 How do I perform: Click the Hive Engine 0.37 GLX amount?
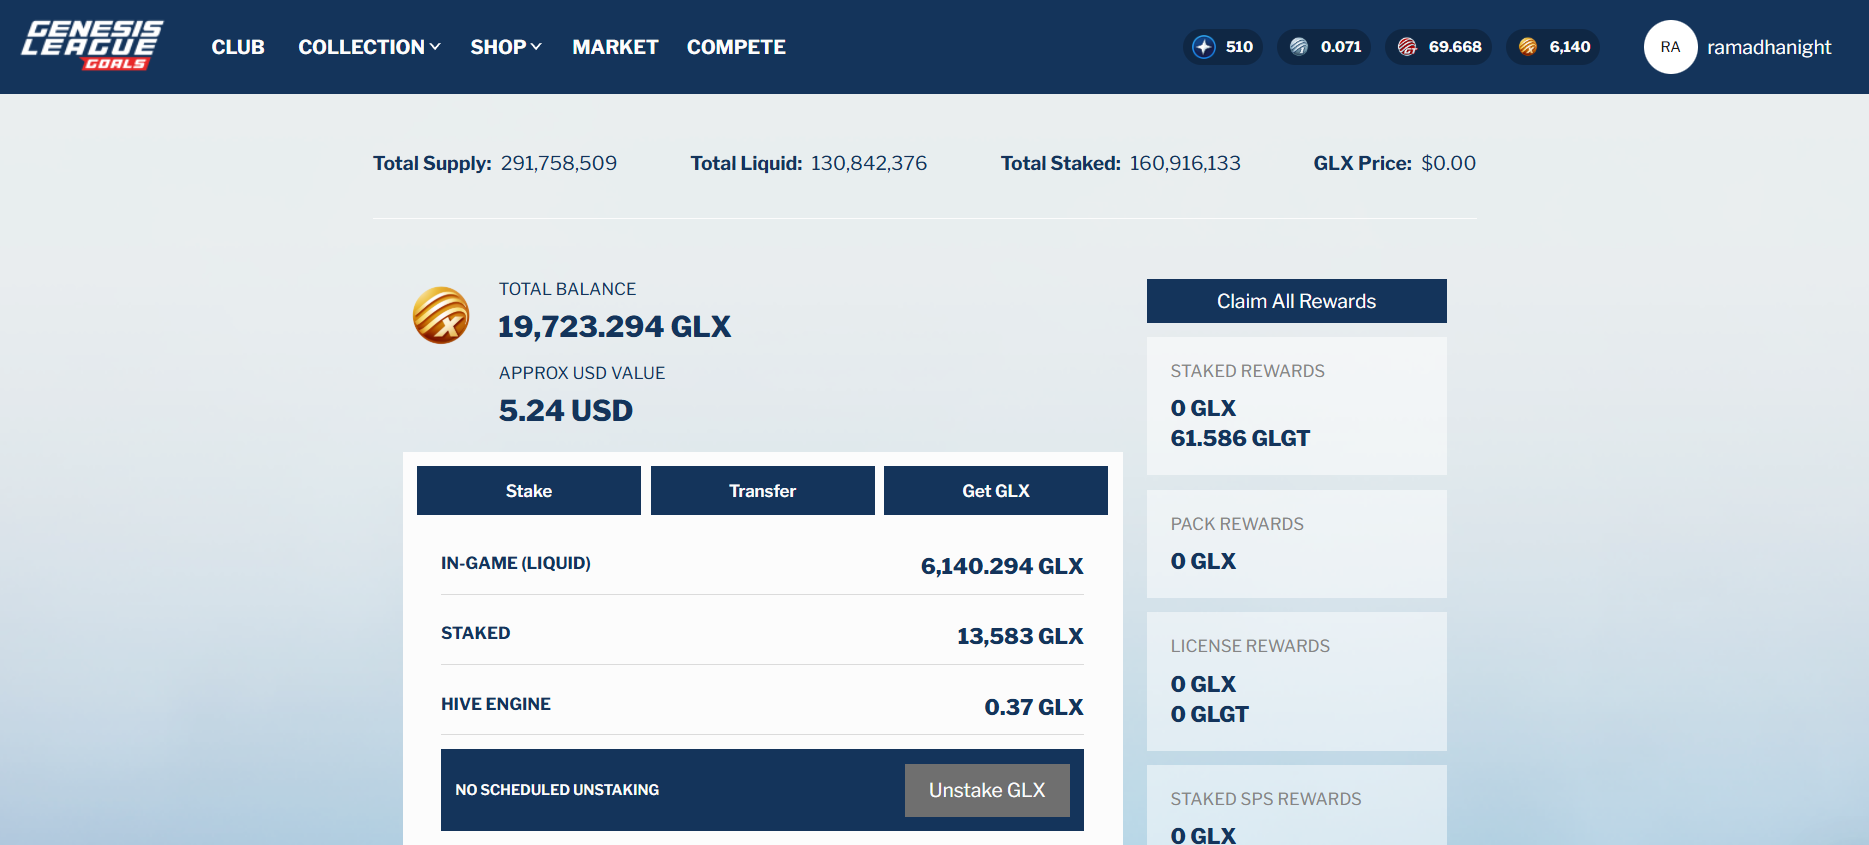click(1034, 707)
